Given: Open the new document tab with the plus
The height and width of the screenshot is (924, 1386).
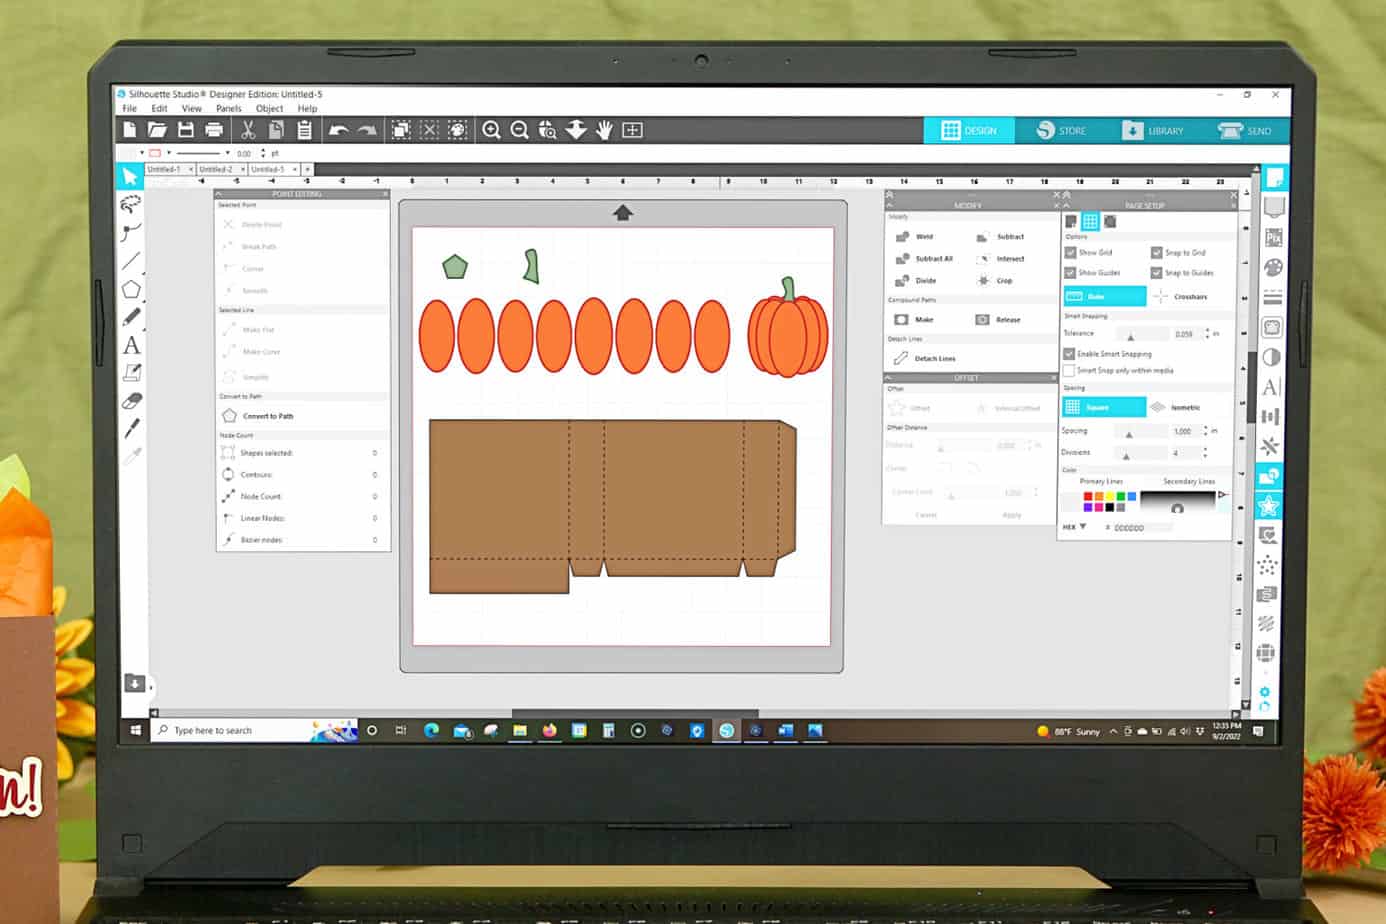Looking at the screenshot, I should [306, 170].
